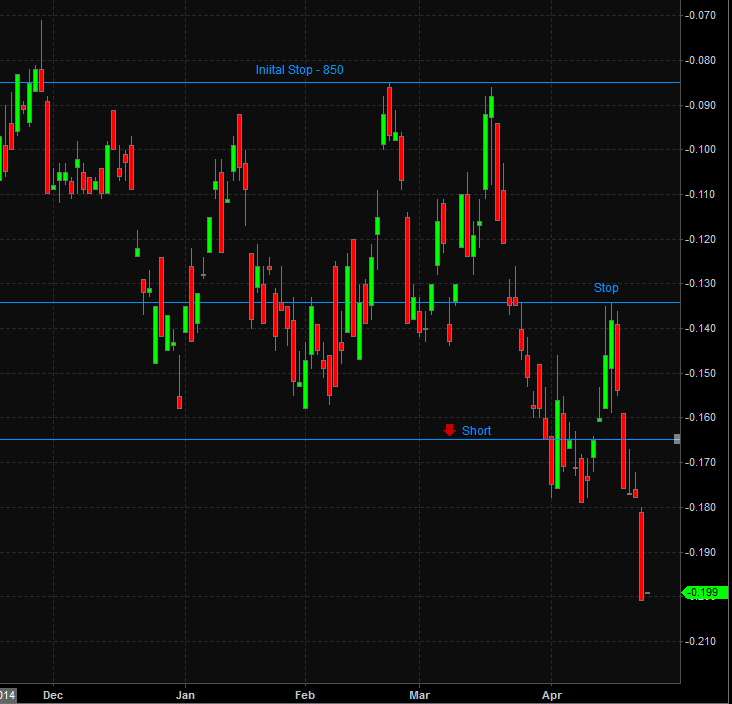Click the -0.120 price axis label
The width and height of the screenshot is (732, 704).
700,239
